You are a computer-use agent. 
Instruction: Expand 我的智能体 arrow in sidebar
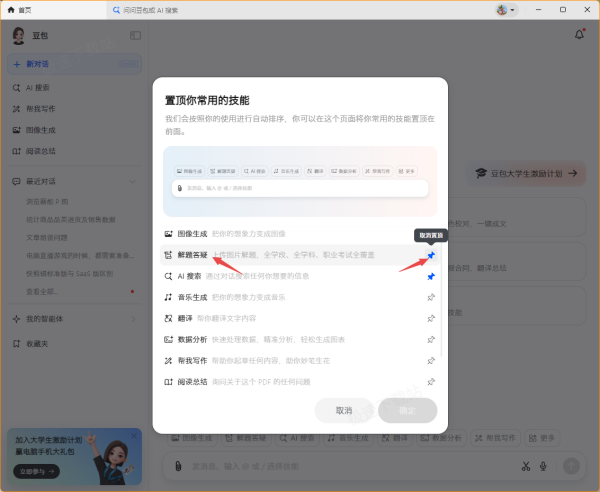[x=133, y=319]
